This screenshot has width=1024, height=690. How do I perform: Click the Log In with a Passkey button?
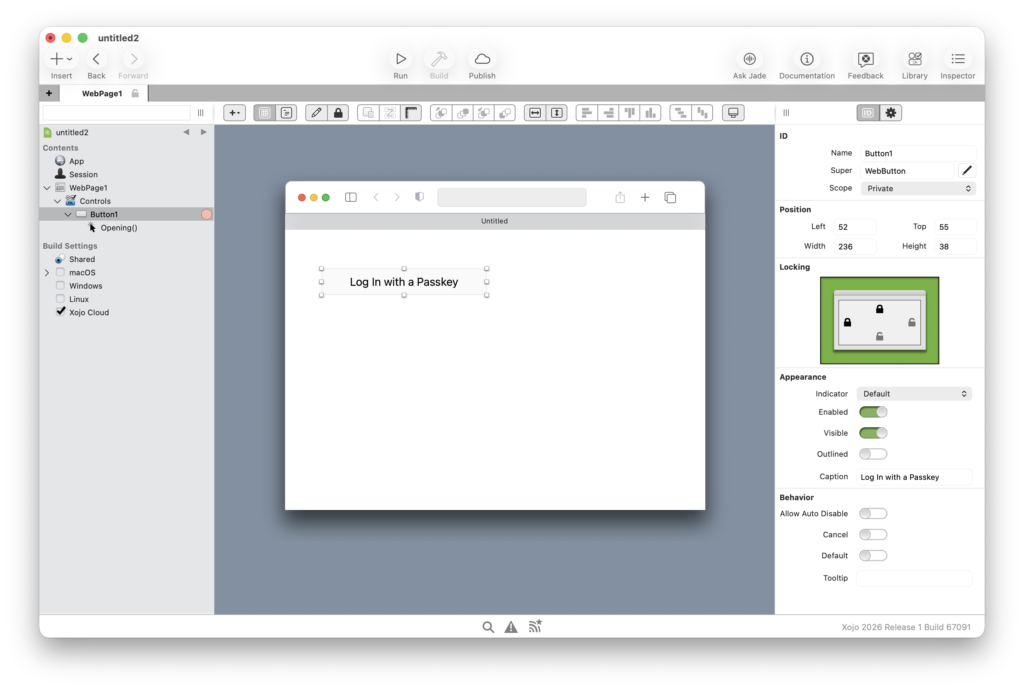pyautogui.click(x=404, y=282)
